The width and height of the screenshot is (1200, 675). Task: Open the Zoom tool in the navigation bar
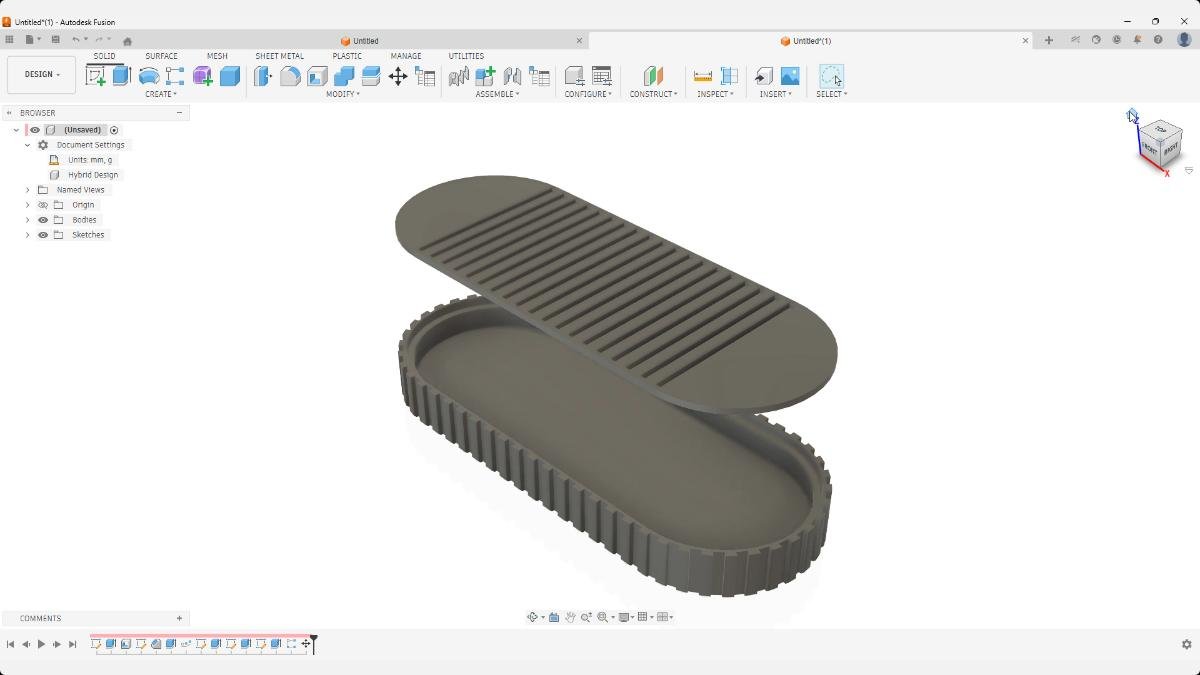tap(587, 616)
